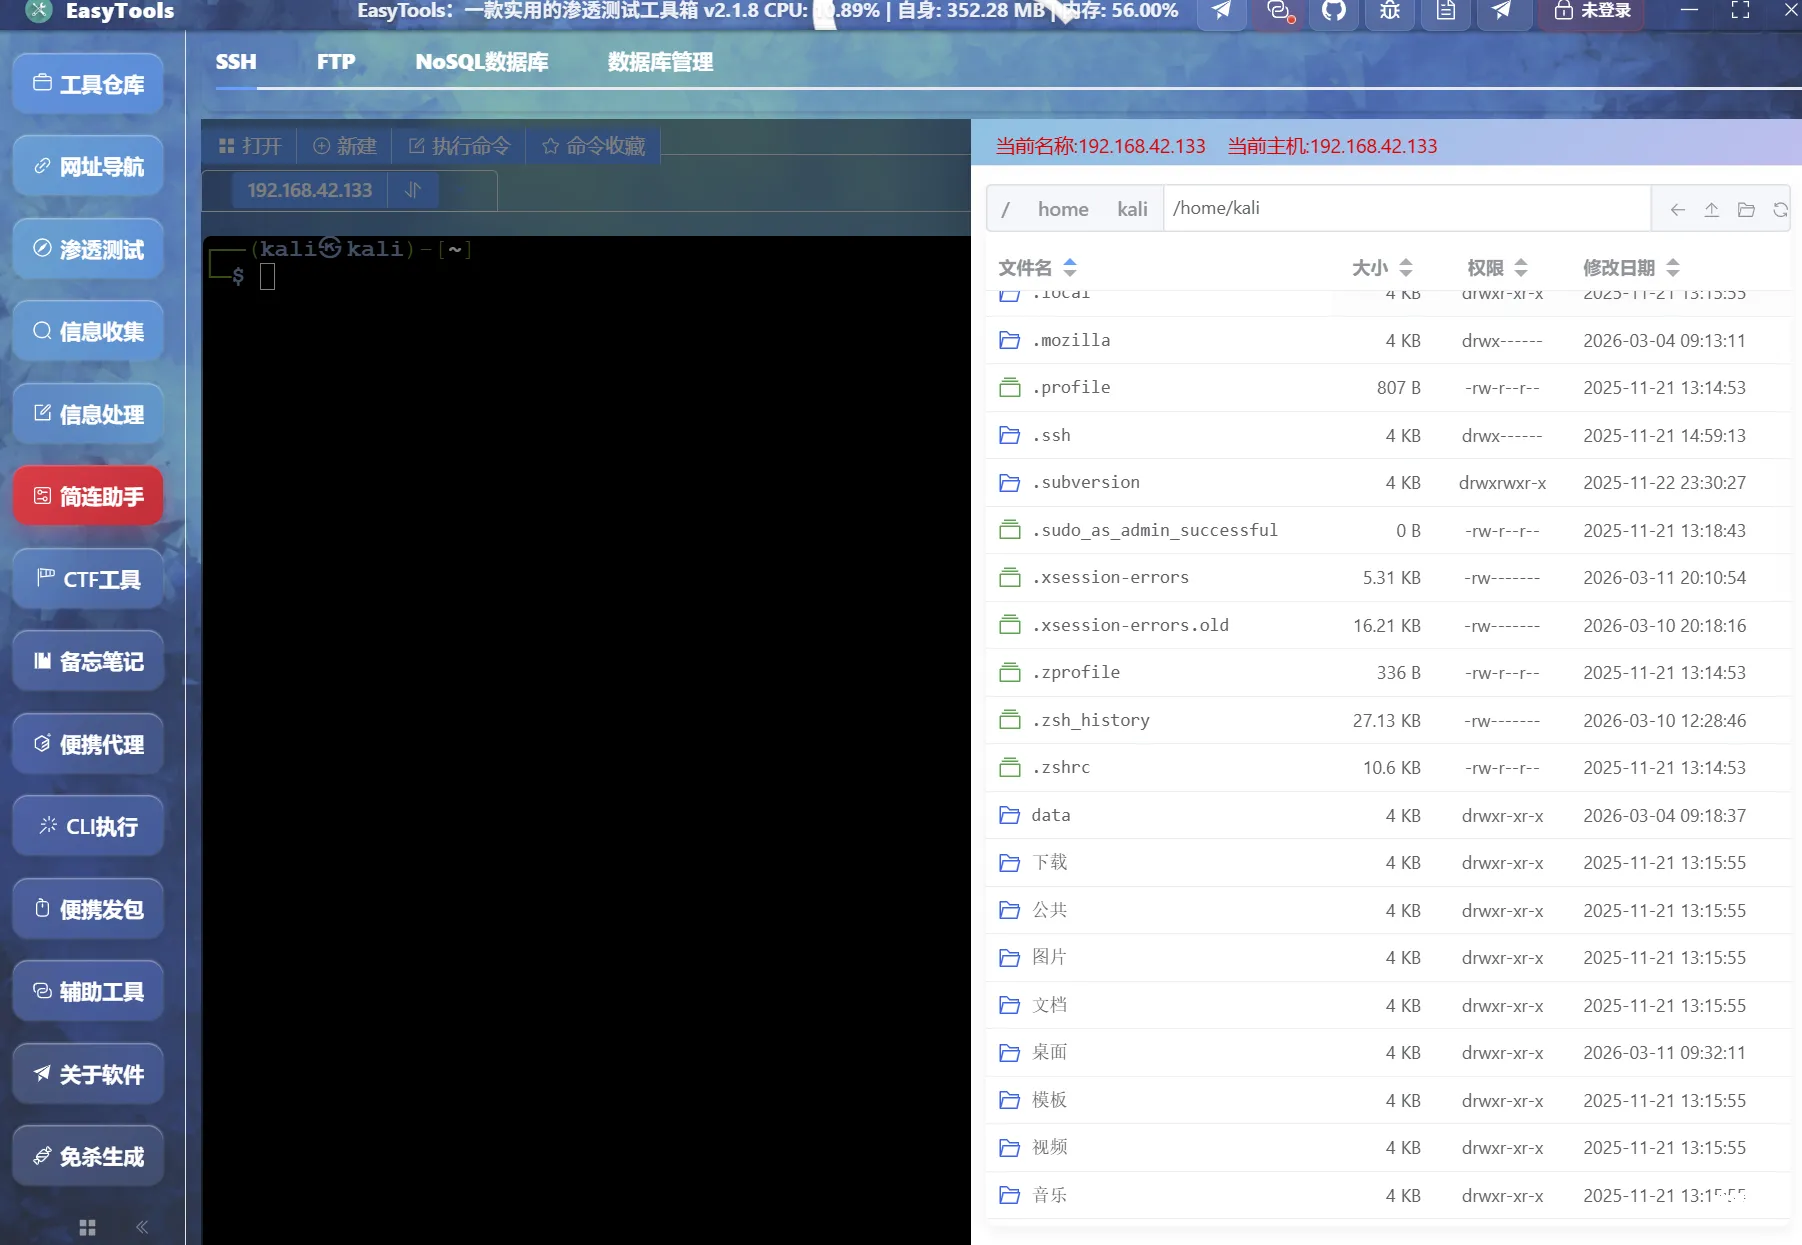This screenshot has height=1245, width=1802.
Task: Expand the 权限 column sorter
Action: pos(1523,268)
